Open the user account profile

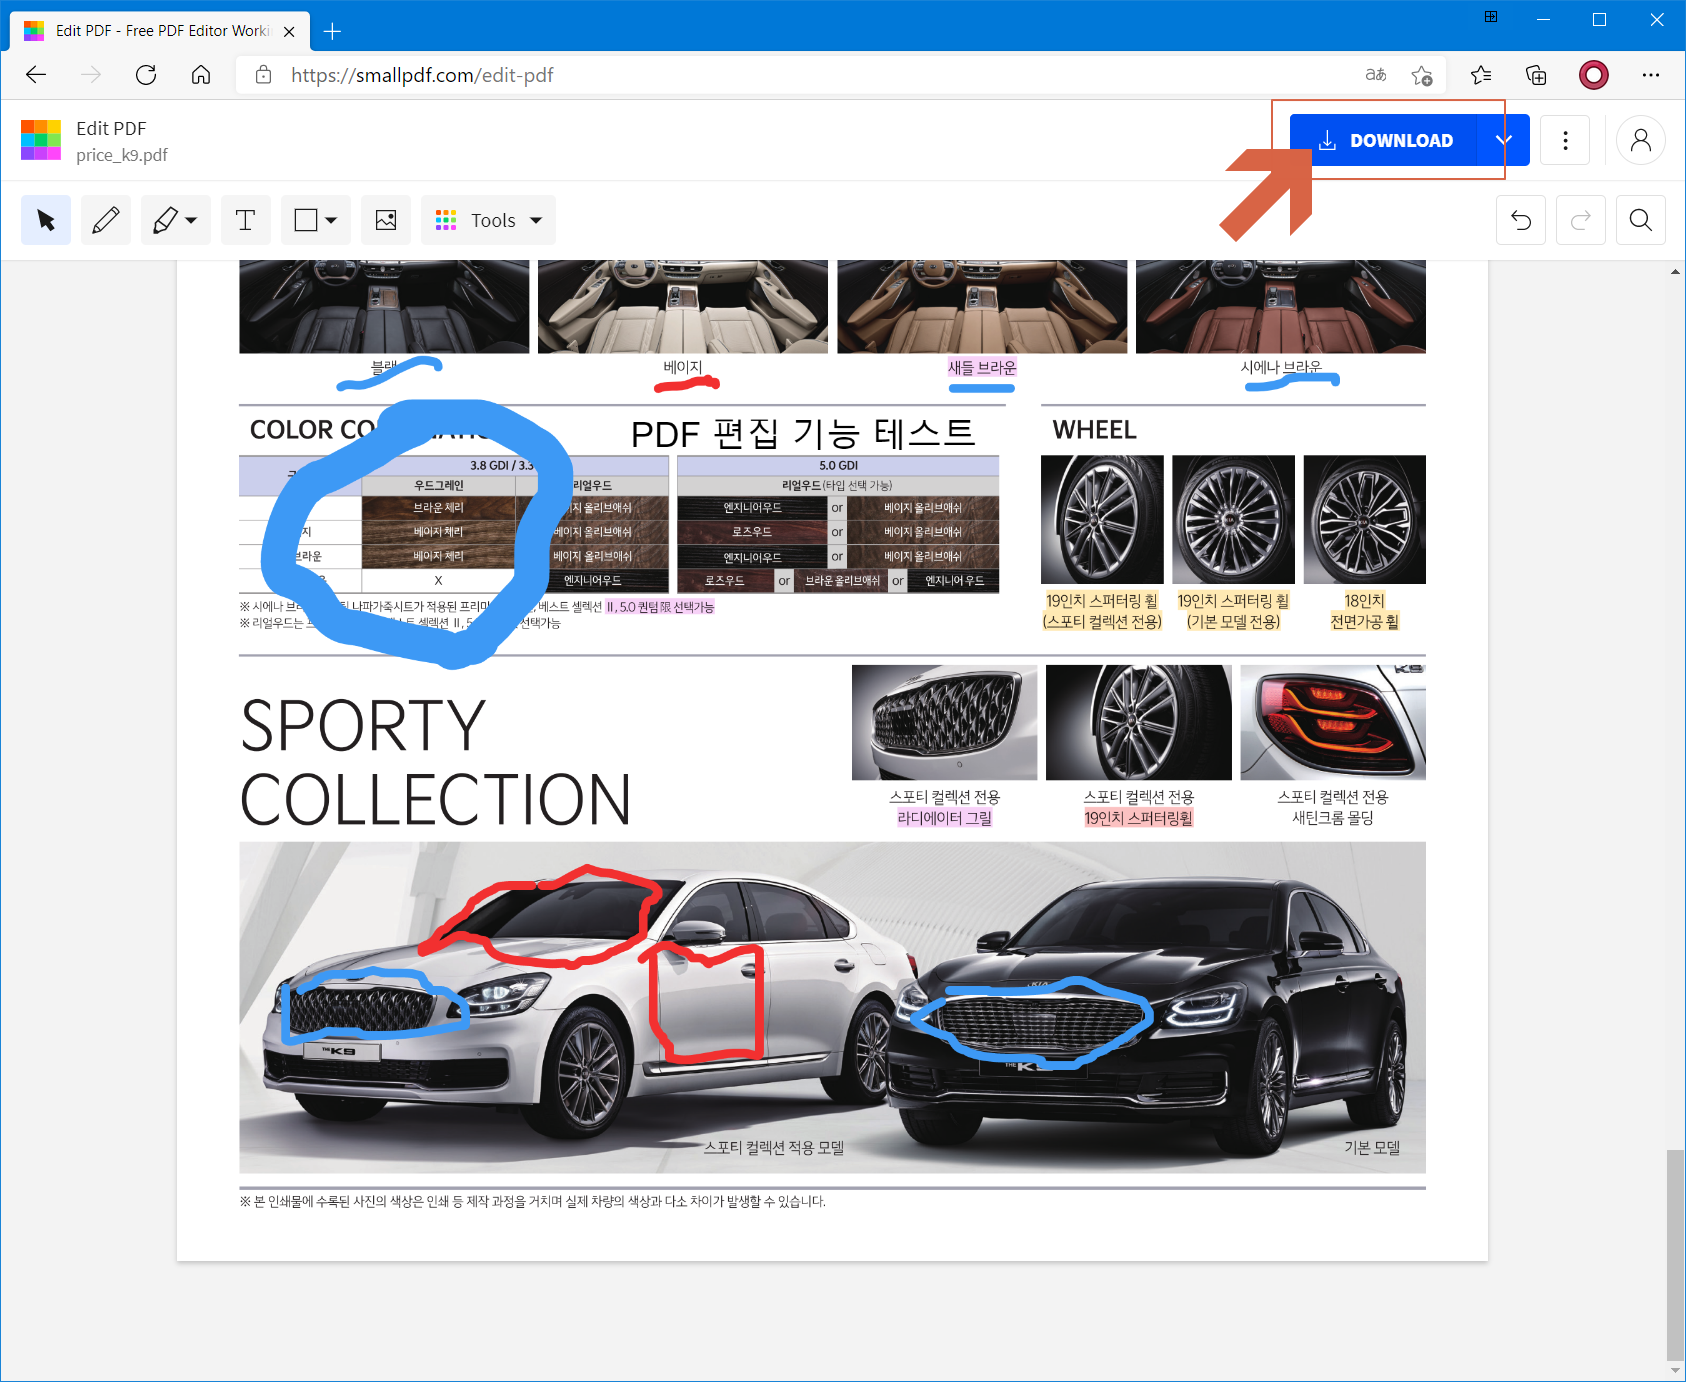point(1641,140)
